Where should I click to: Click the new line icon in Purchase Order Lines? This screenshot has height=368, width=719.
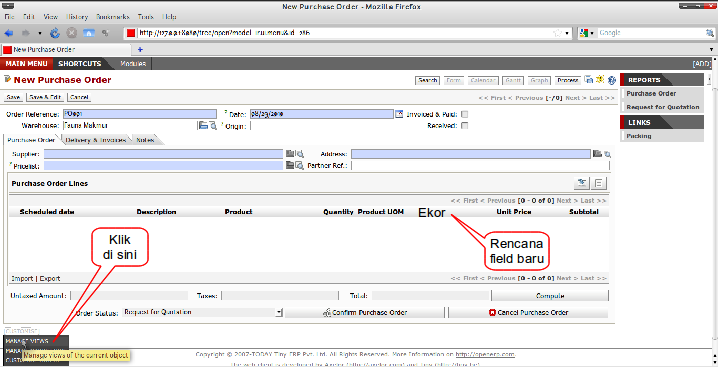coord(582,183)
